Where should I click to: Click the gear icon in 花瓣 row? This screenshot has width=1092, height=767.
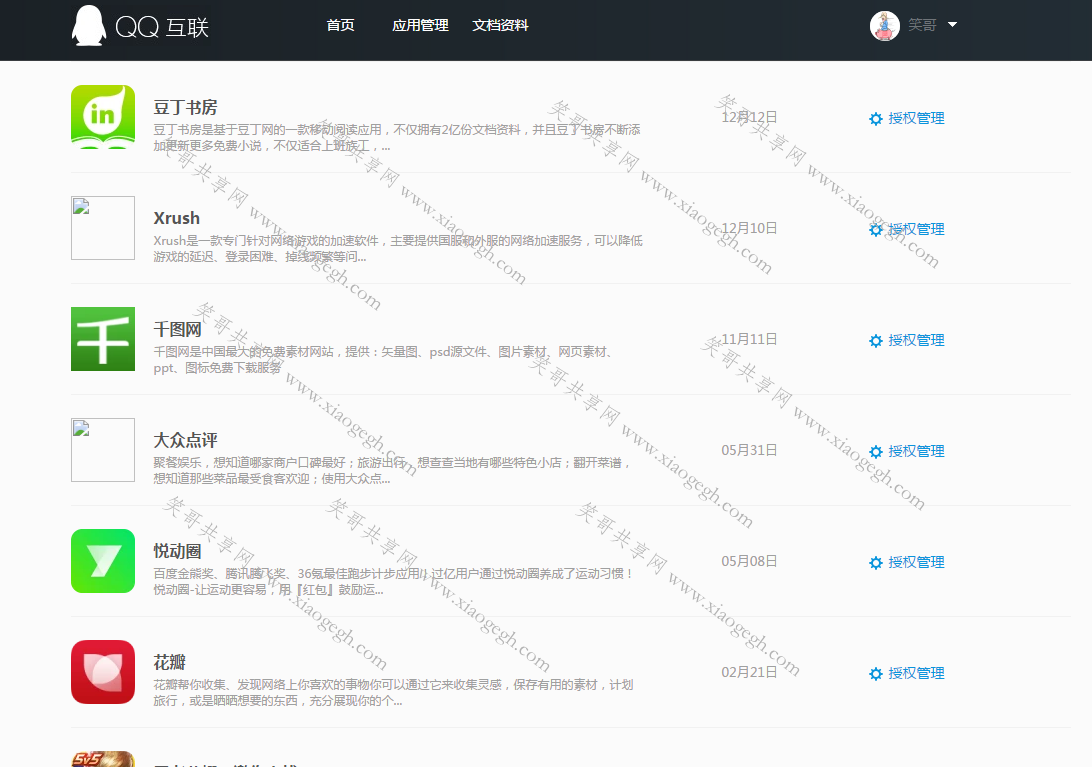[x=876, y=674]
